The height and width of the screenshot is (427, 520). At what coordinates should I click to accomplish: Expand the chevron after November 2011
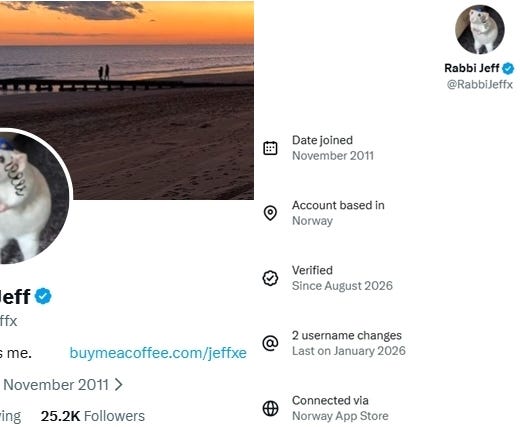(118, 385)
